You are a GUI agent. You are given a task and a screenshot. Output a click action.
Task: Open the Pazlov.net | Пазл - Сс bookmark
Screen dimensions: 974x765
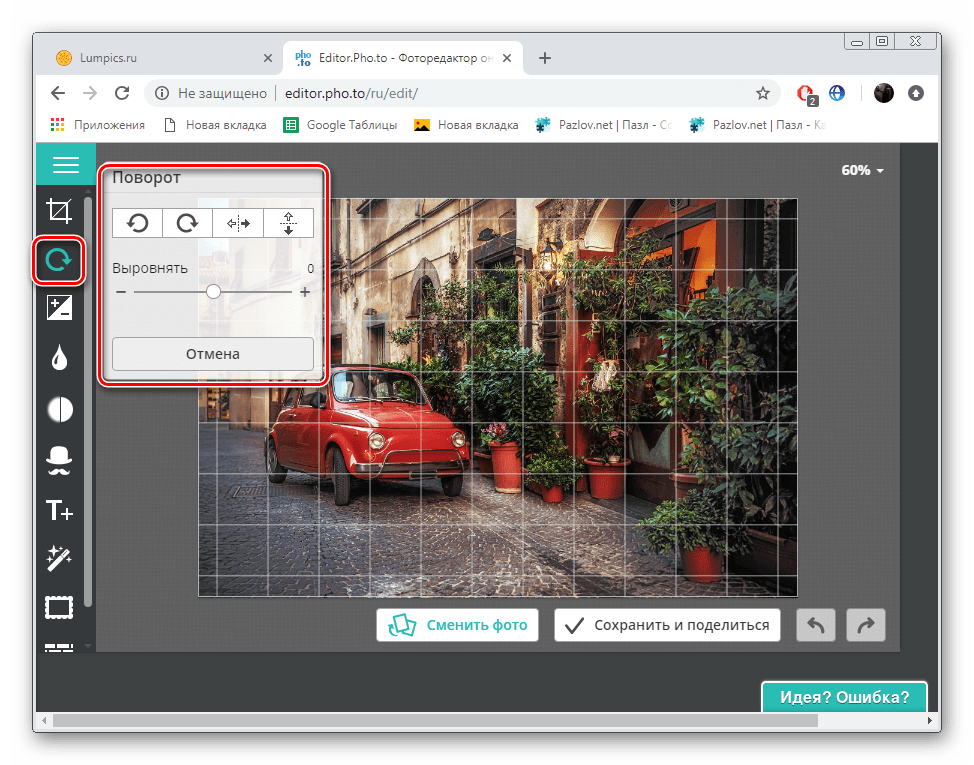604,125
